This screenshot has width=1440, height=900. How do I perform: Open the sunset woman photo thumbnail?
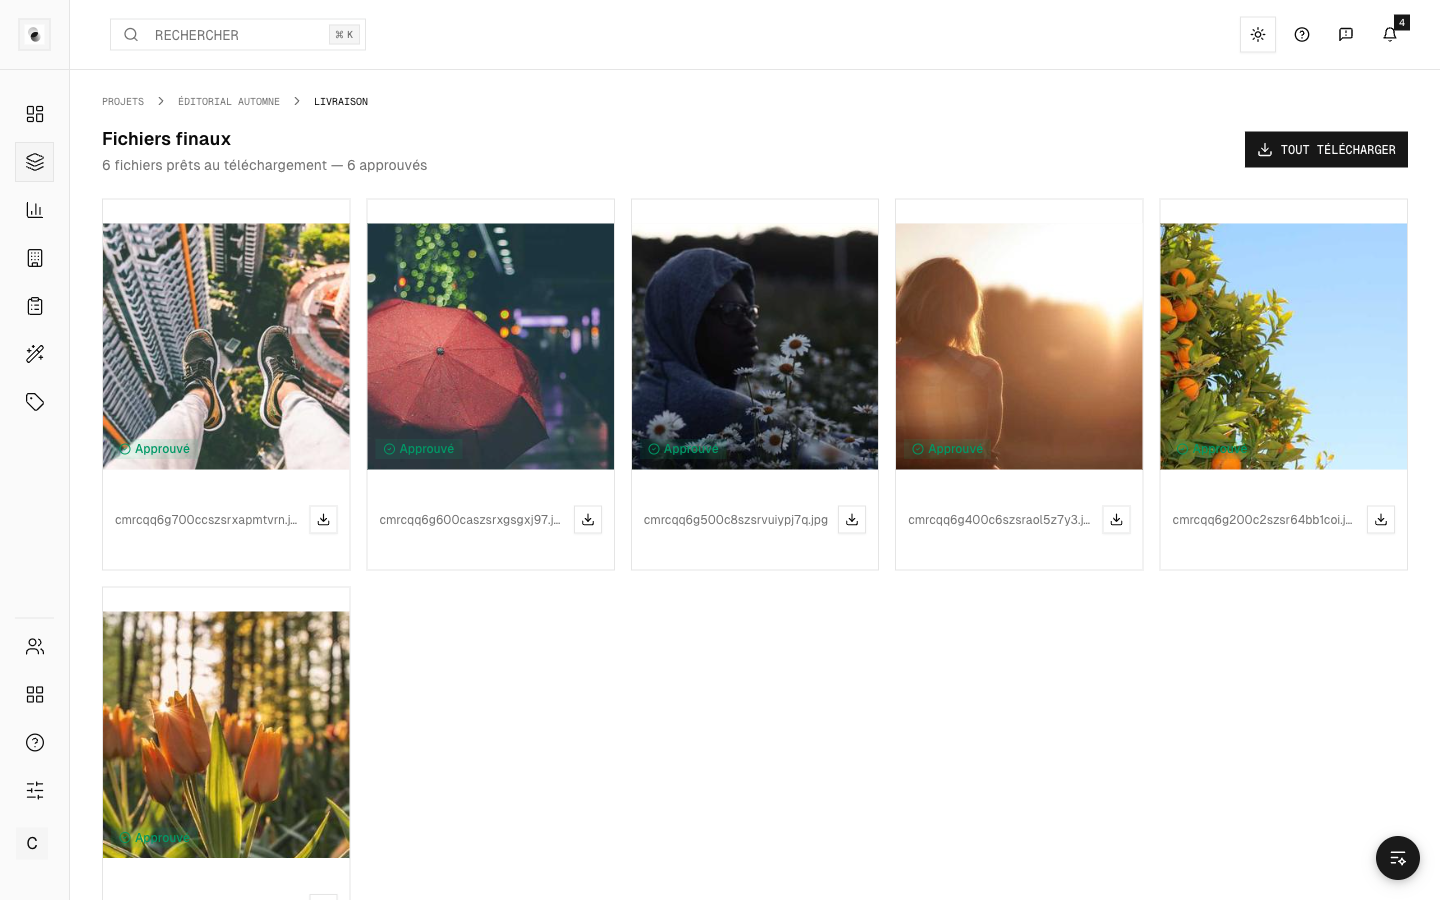(x=1019, y=347)
